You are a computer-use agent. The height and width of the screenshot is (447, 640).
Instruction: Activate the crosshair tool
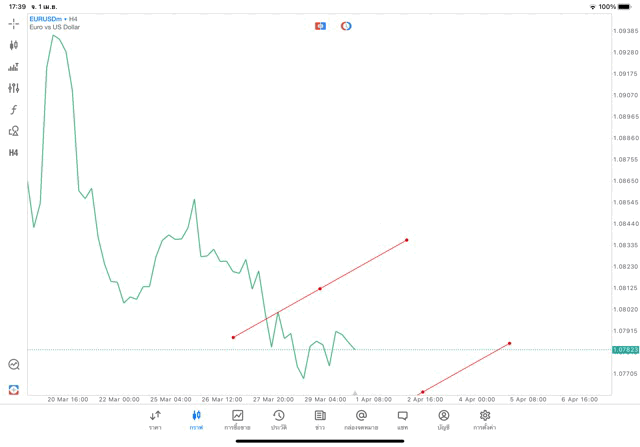tap(14, 23)
